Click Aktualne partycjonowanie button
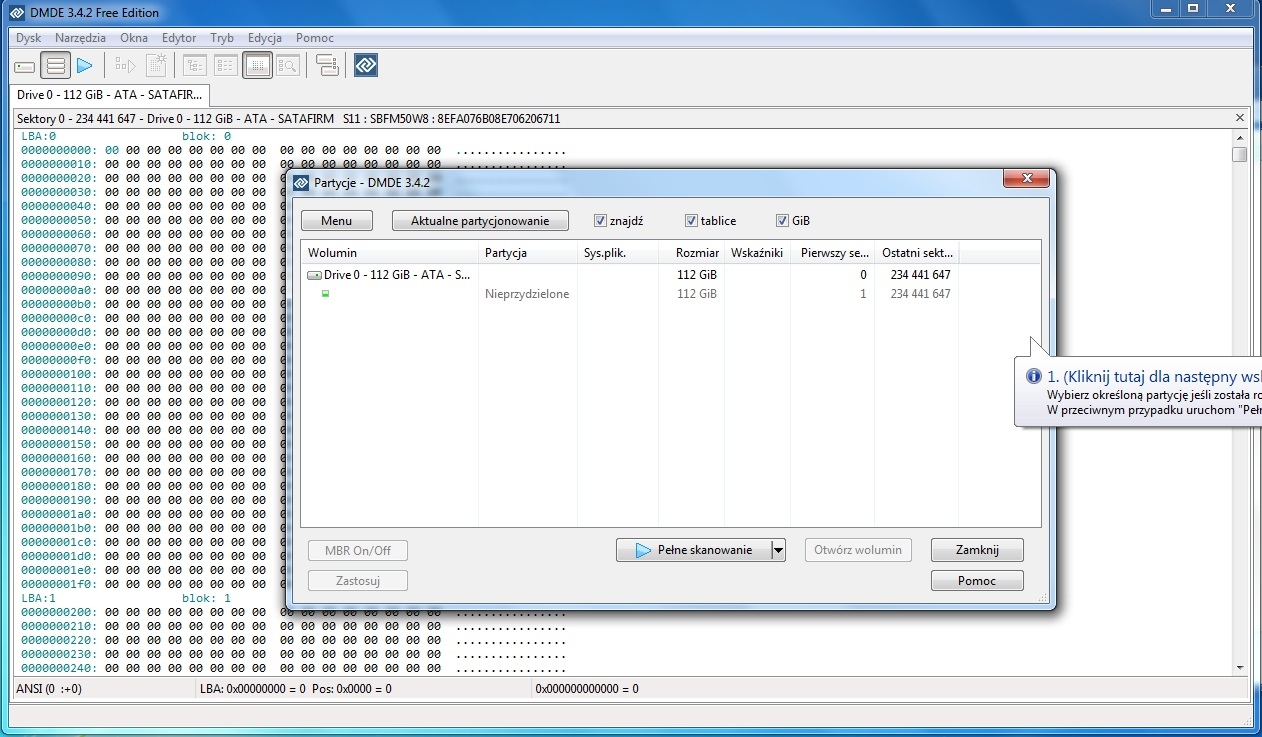Image resolution: width=1262 pixels, height=737 pixels. click(x=480, y=220)
